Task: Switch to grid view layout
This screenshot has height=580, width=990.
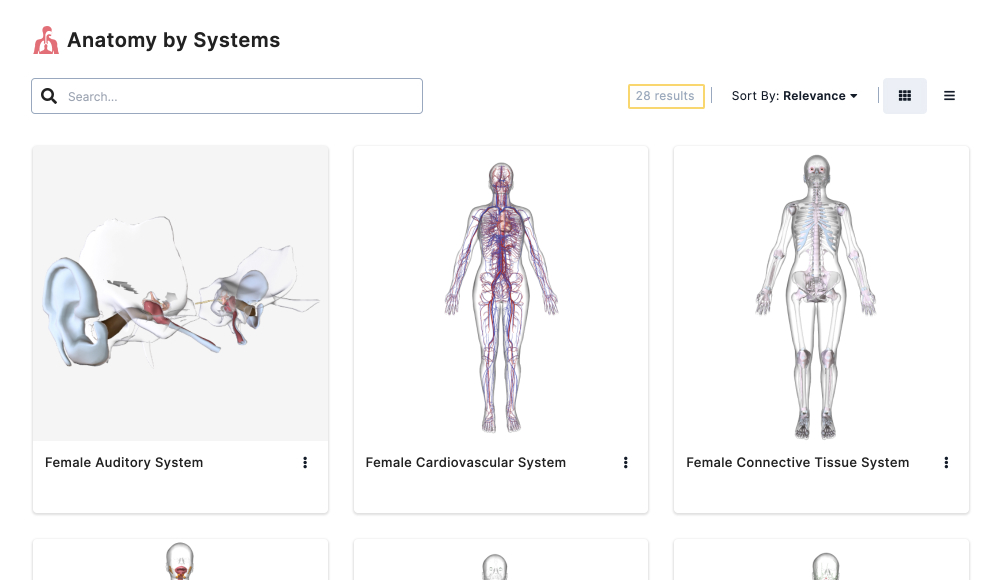Action: pyautogui.click(x=904, y=96)
